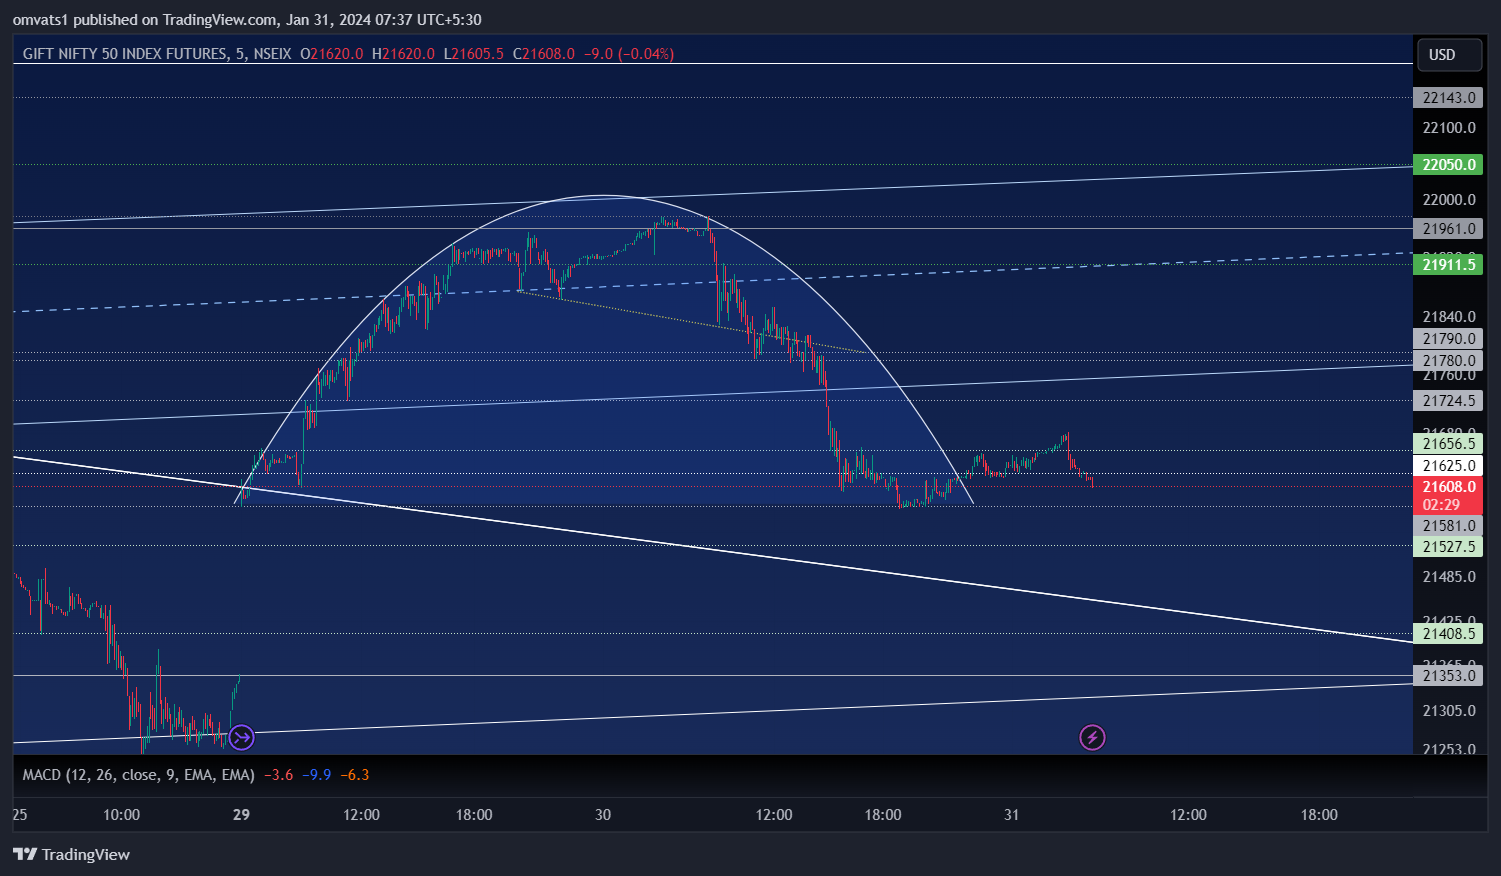The image size is (1501, 876).
Task: Click the purple replay arrow icon near 29
Action: [242, 738]
